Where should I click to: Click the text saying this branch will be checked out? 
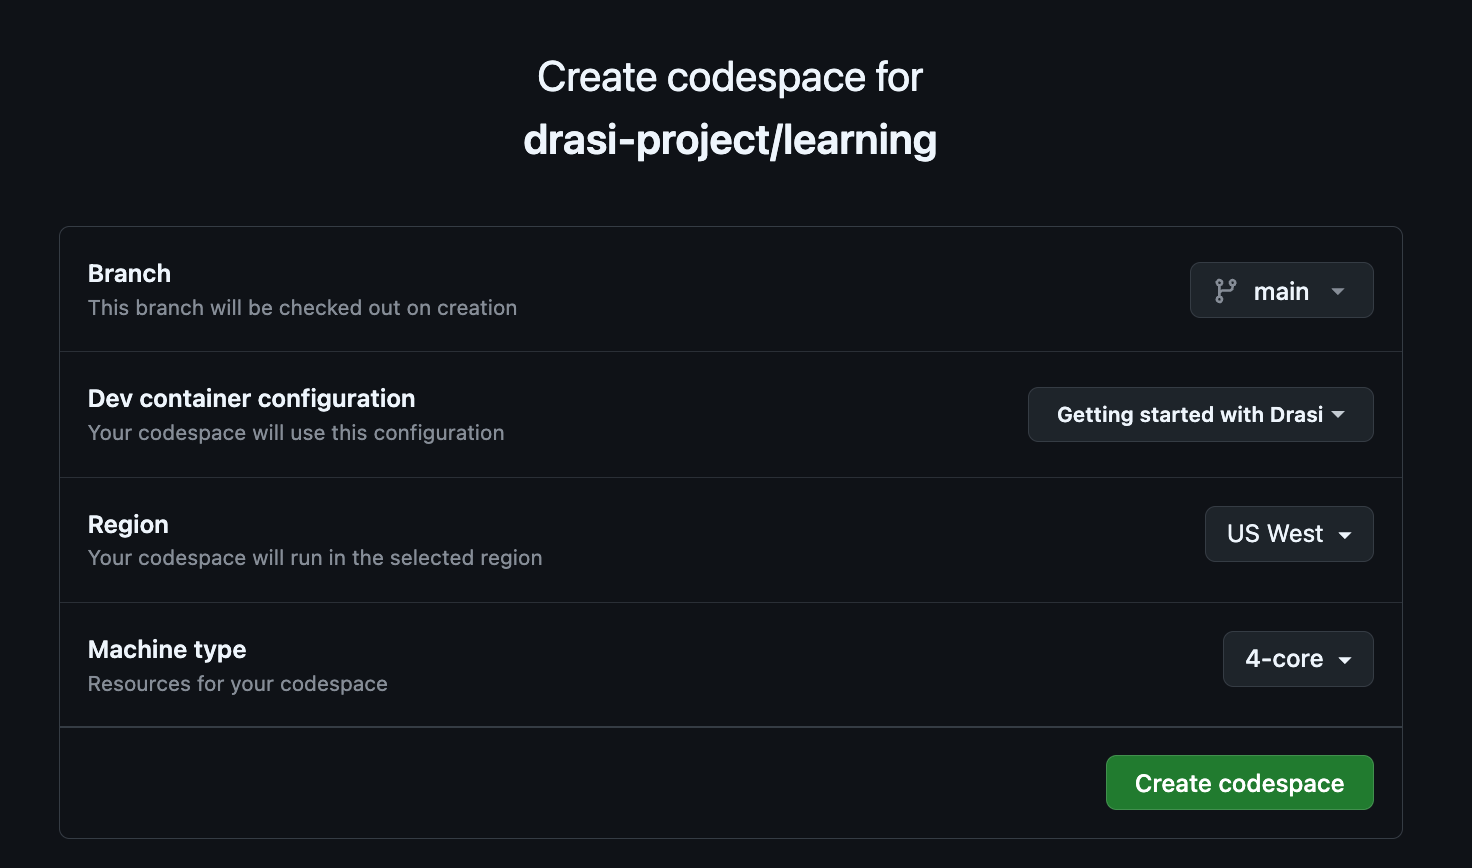(x=302, y=307)
